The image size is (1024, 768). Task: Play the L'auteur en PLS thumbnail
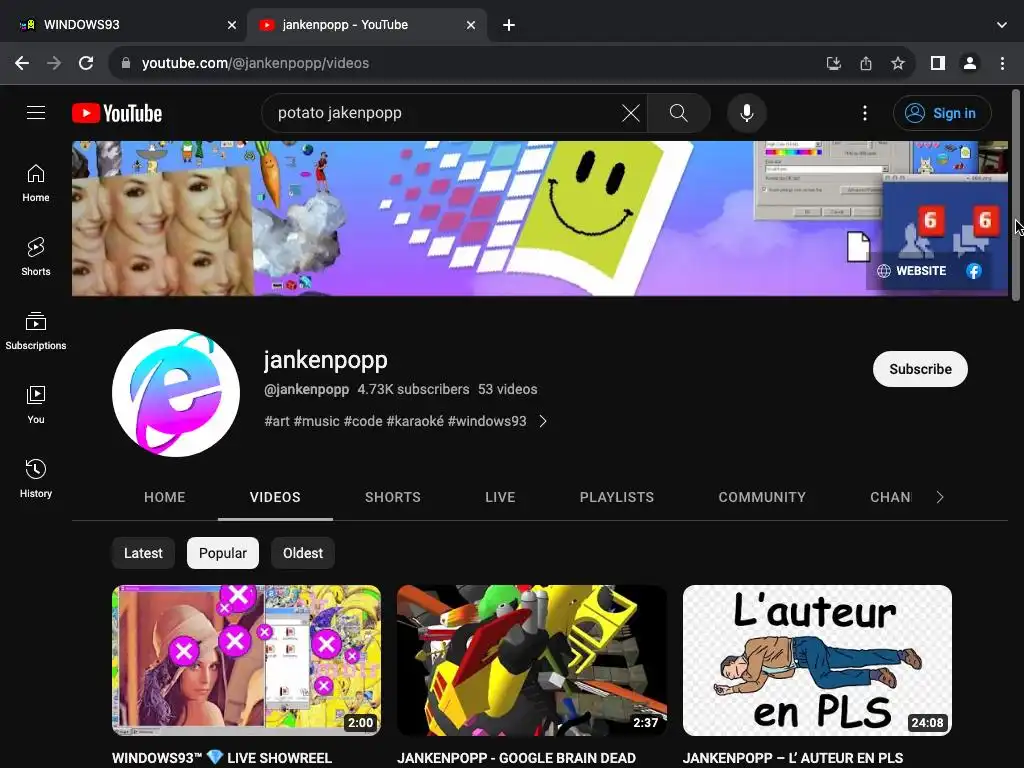coord(817,660)
